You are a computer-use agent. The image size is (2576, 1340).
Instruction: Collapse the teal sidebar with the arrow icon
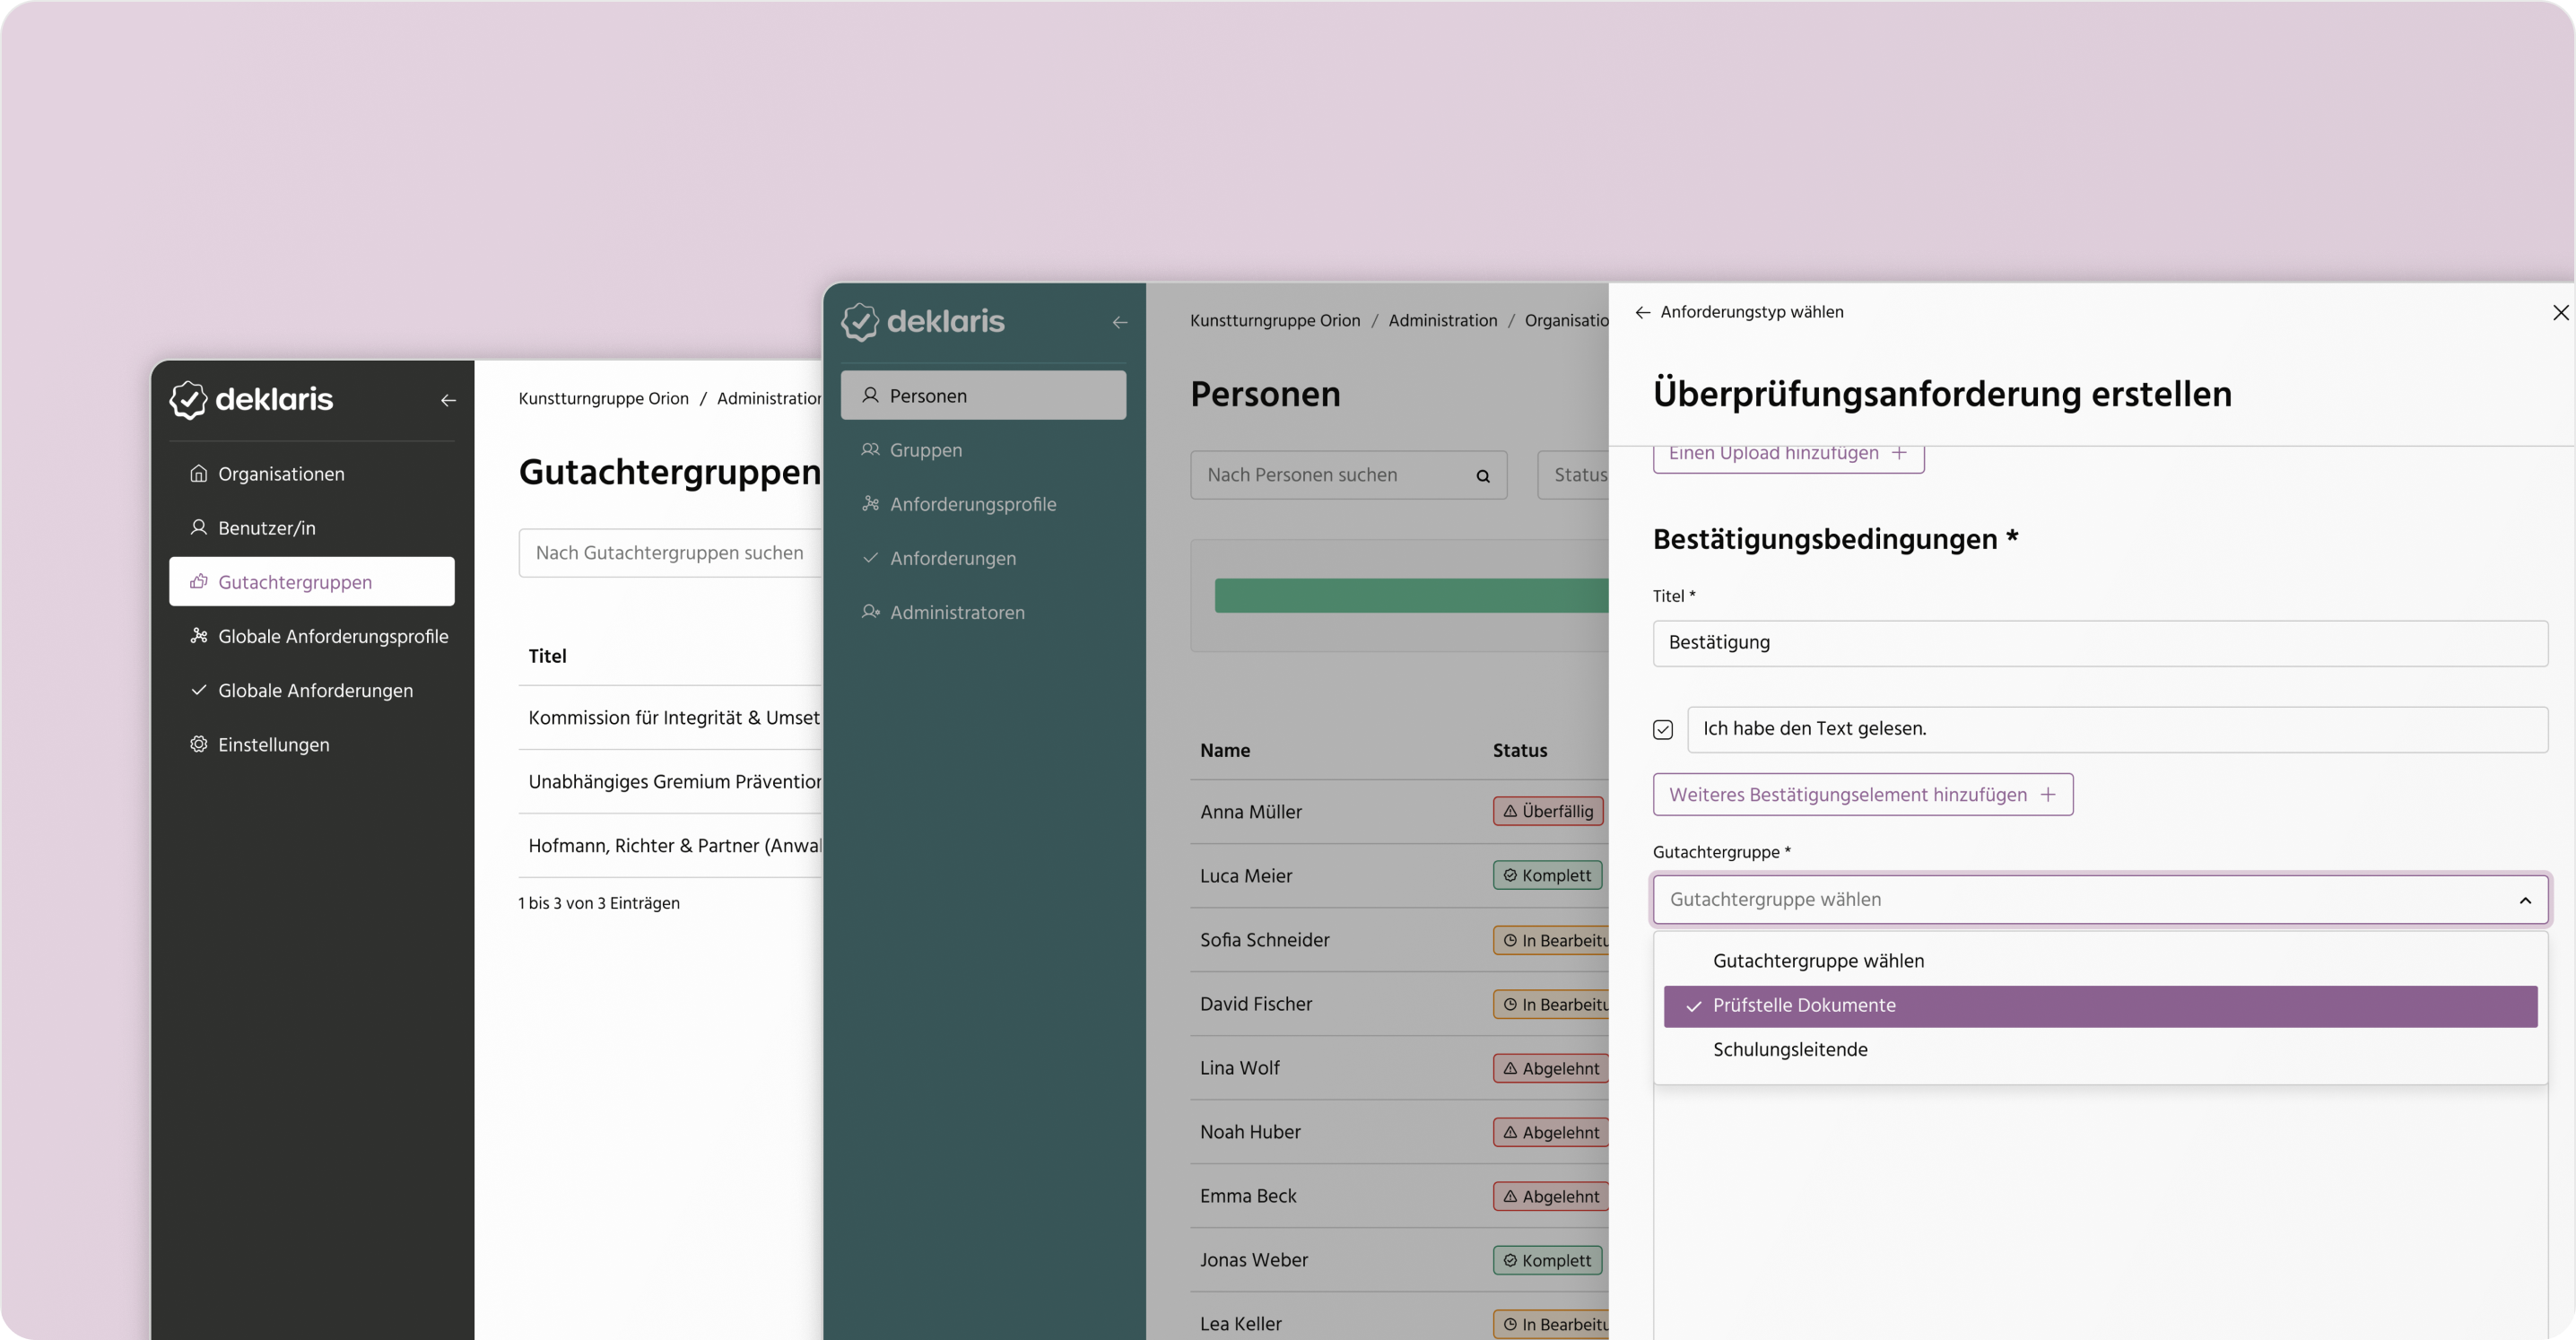[1120, 322]
